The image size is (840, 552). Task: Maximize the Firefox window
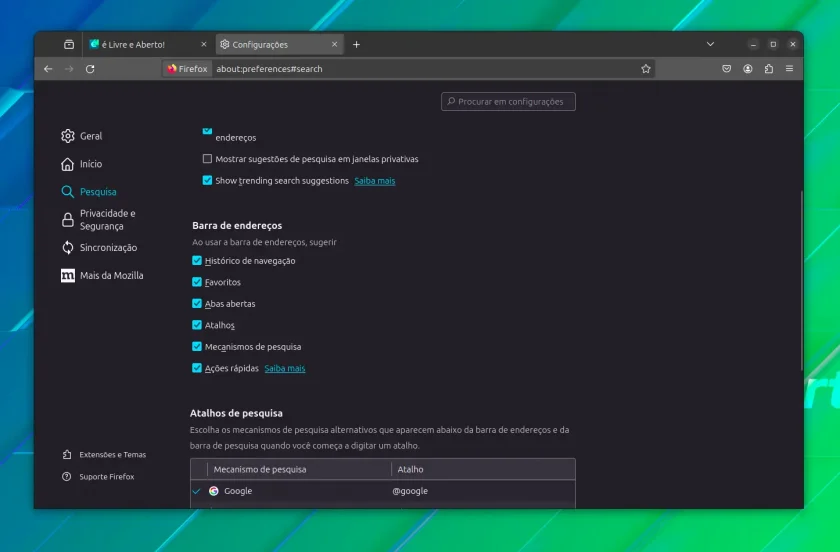point(773,44)
